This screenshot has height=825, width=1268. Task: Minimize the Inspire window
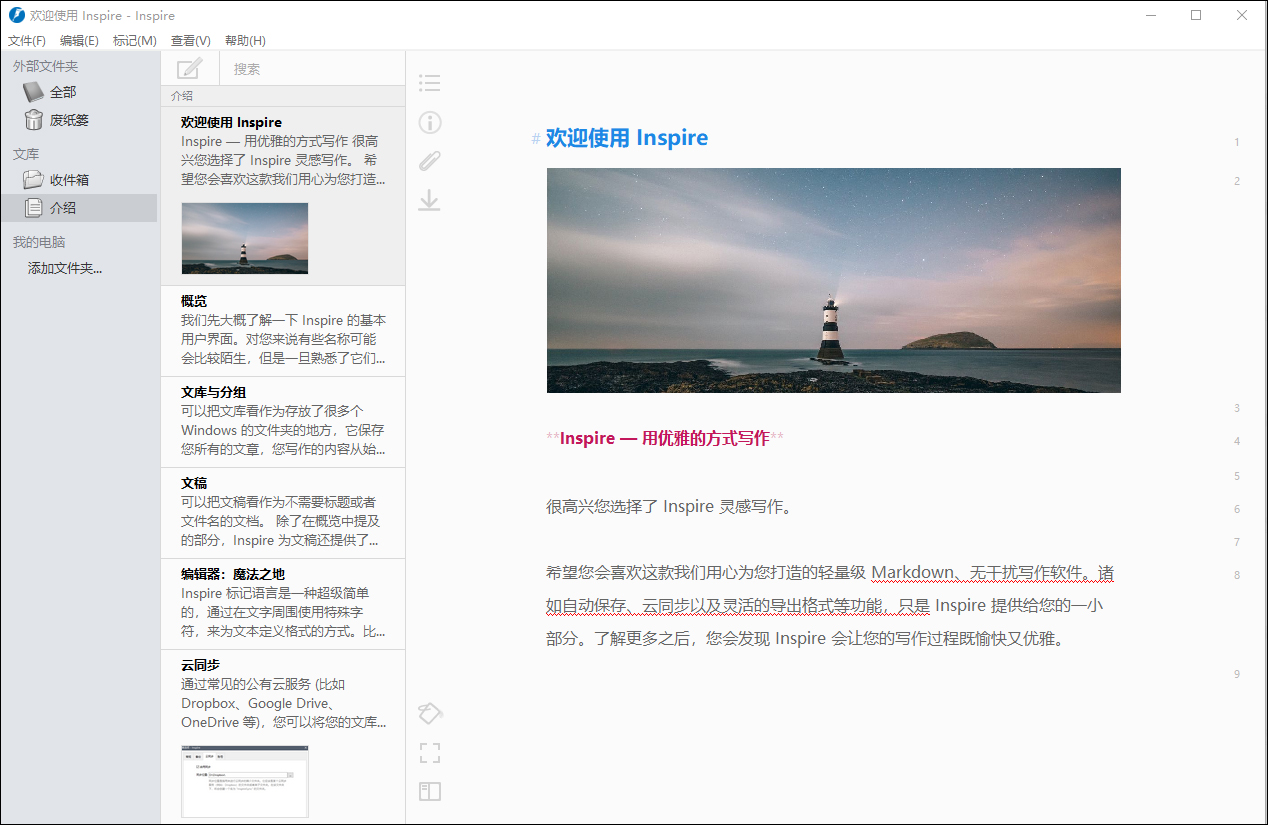[x=1151, y=15]
